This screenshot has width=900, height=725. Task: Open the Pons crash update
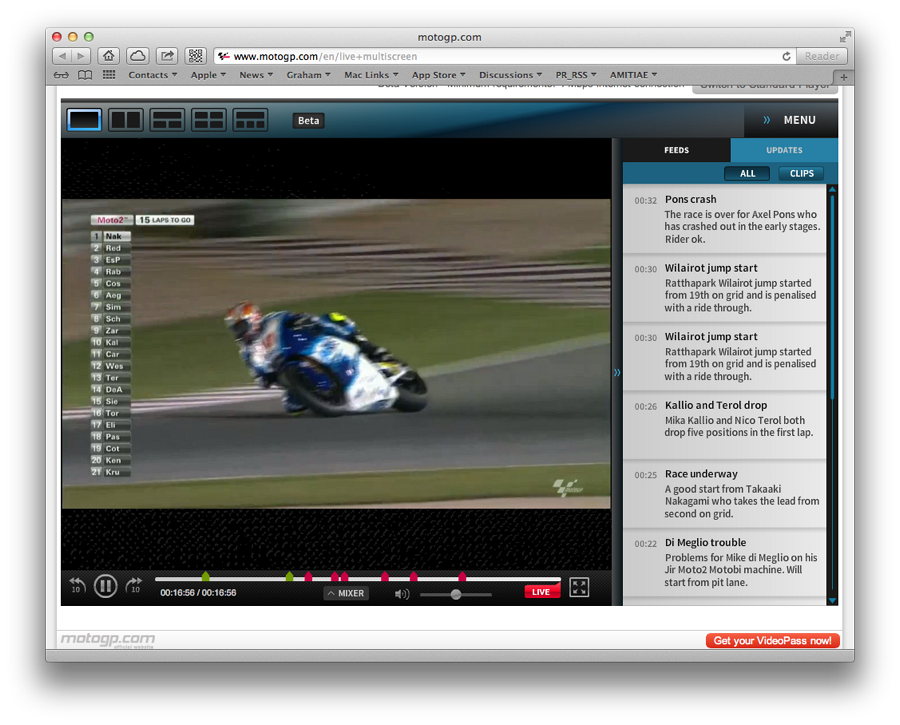coord(724,219)
